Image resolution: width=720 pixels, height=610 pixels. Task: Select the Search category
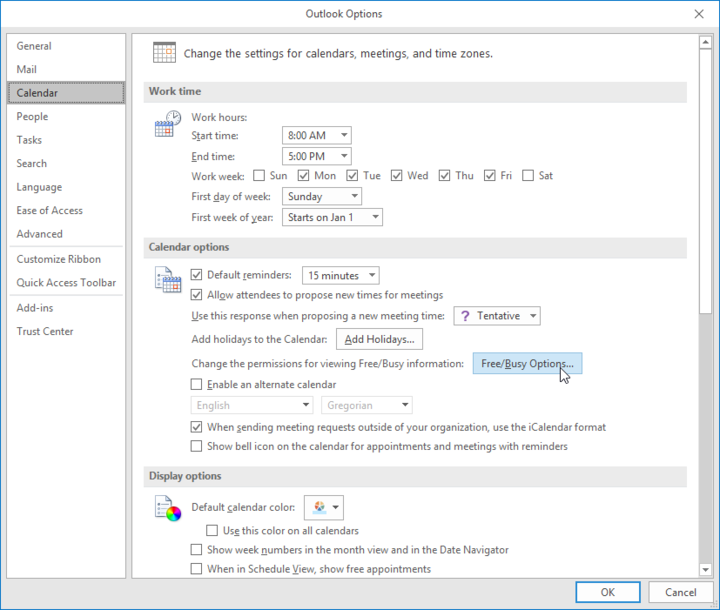(x=66, y=164)
